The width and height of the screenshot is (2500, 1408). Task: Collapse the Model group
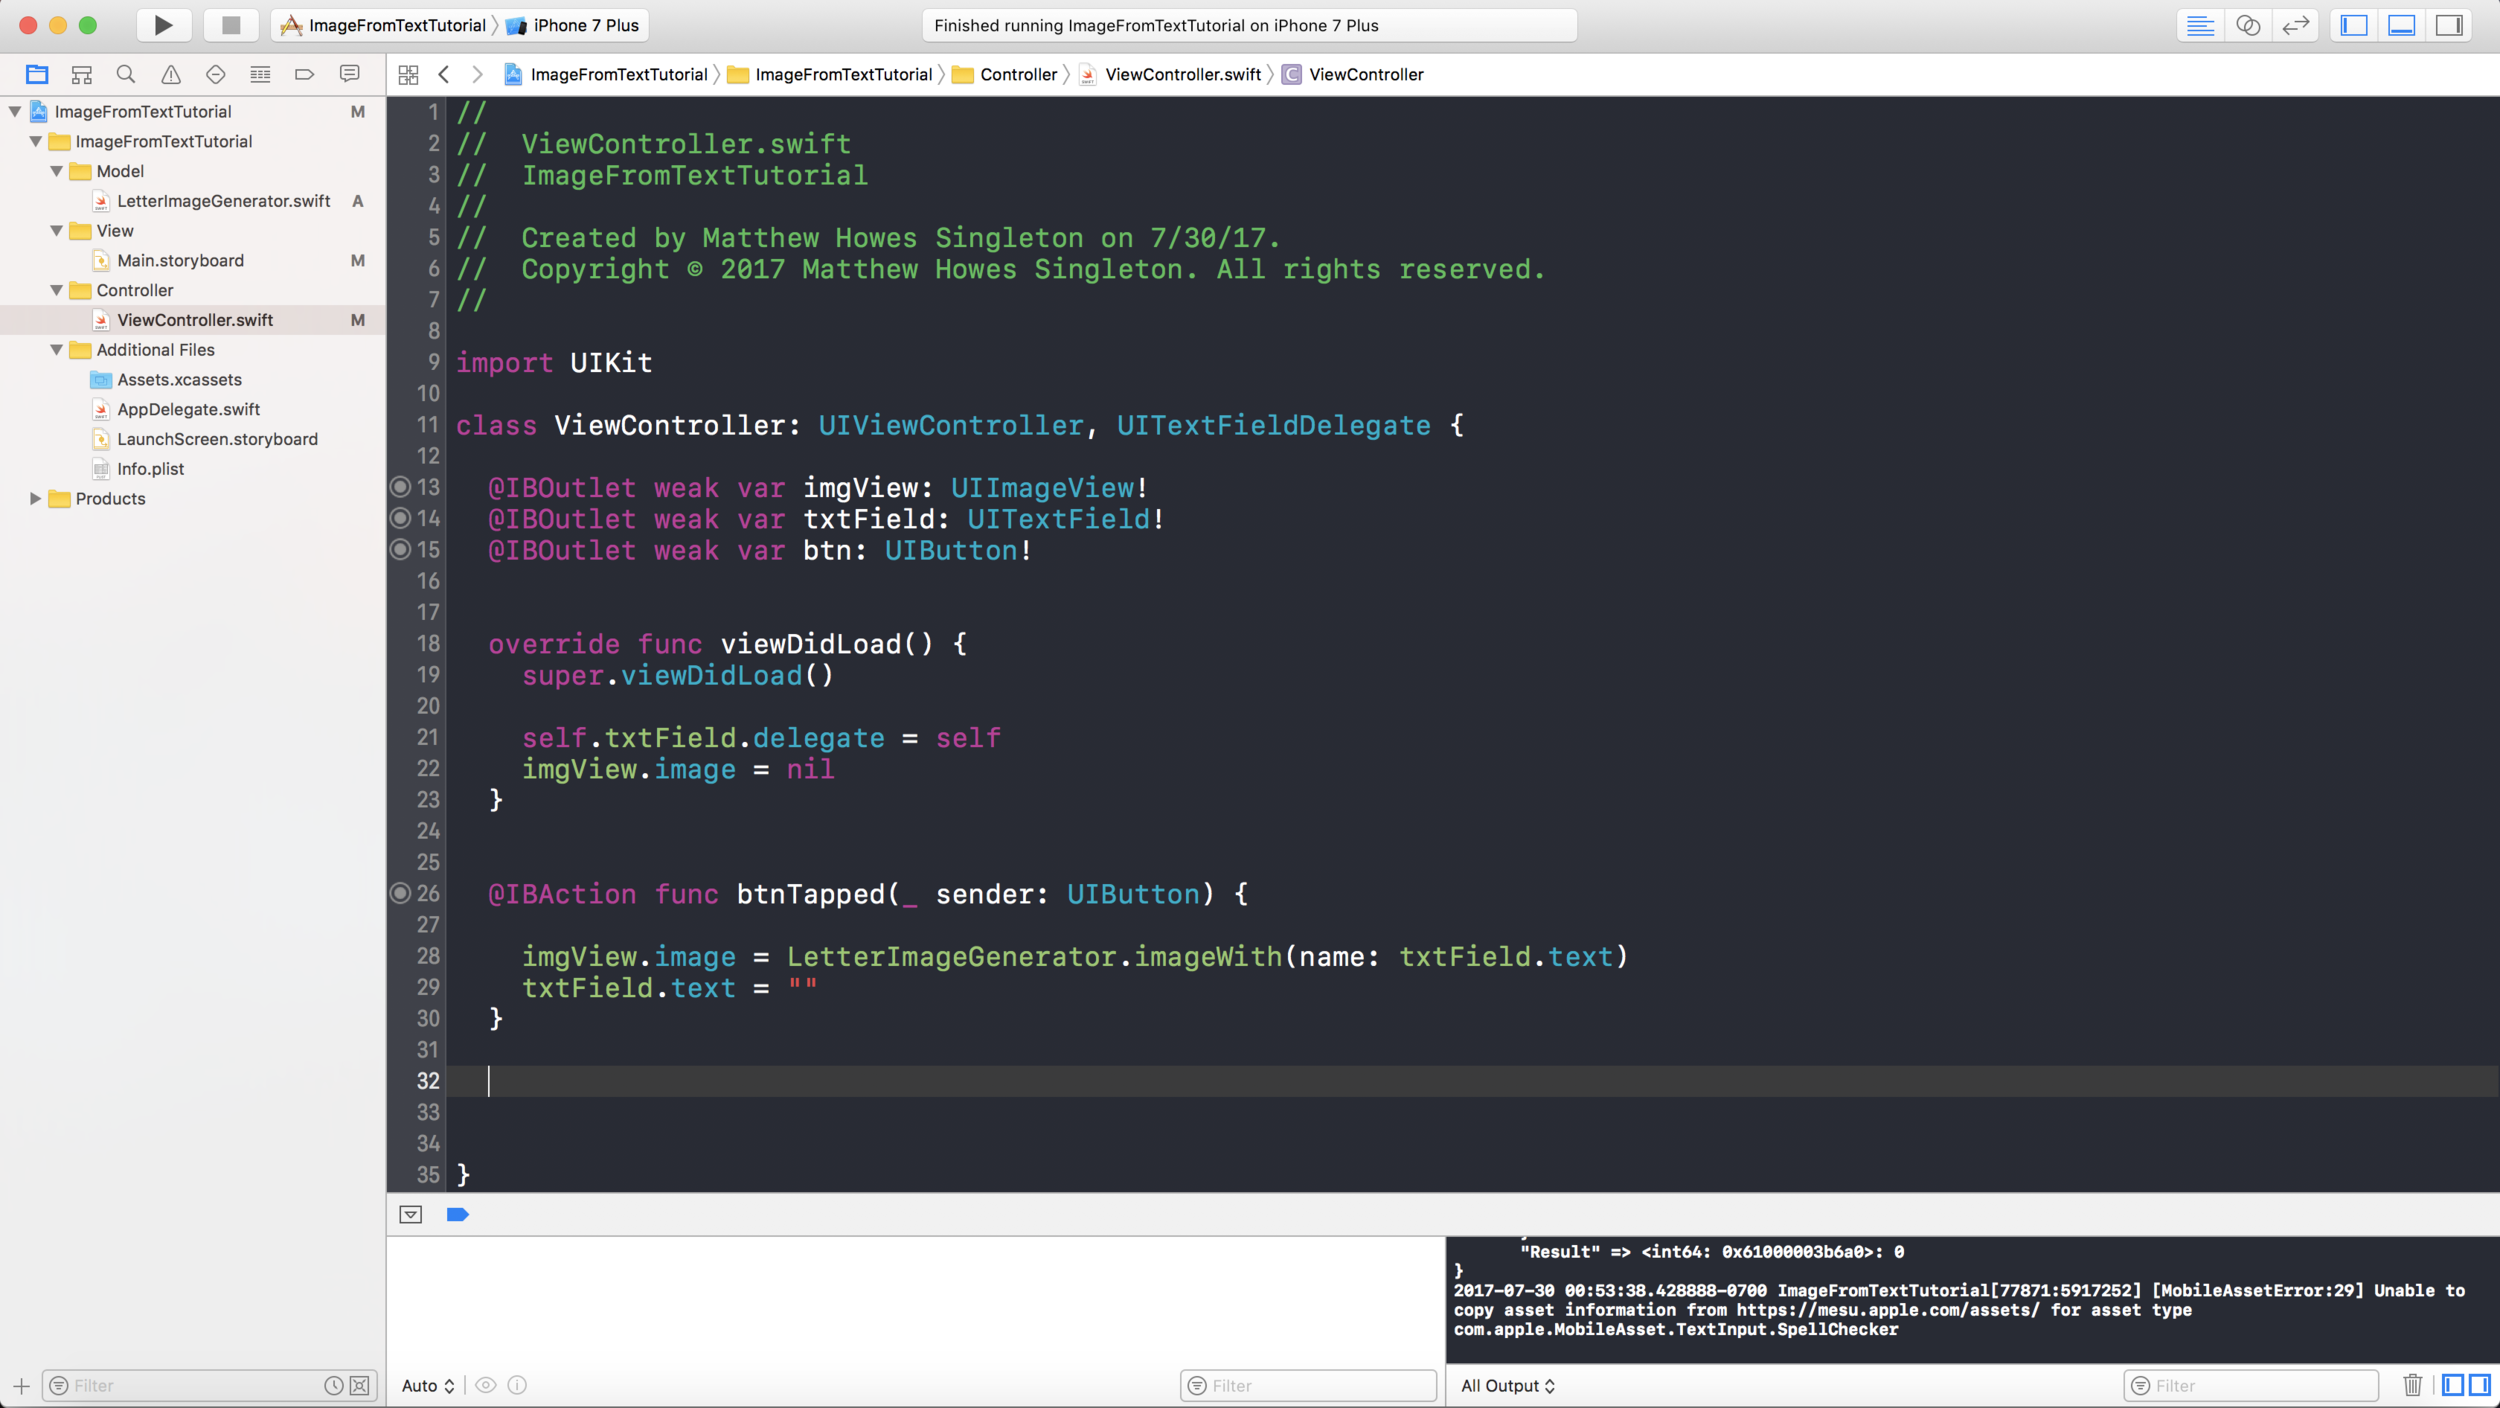57,171
